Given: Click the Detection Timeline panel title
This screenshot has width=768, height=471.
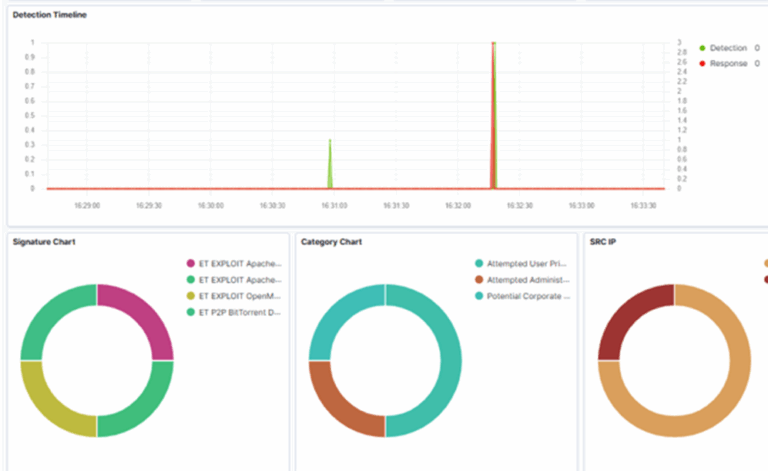Looking at the screenshot, I should (x=48, y=15).
